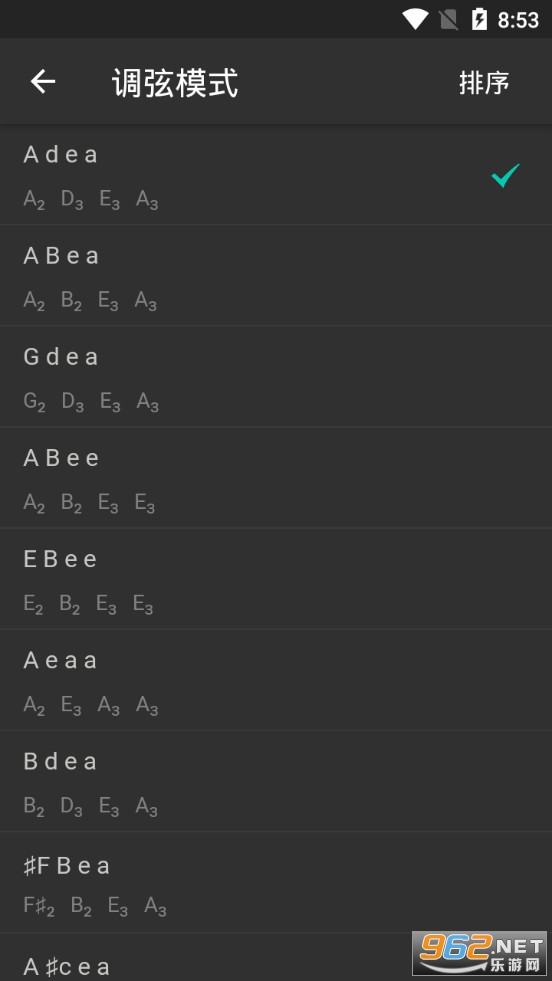The image size is (552, 981).
Task: Tap the battery charging icon
Action: click(x=479, y=19)
